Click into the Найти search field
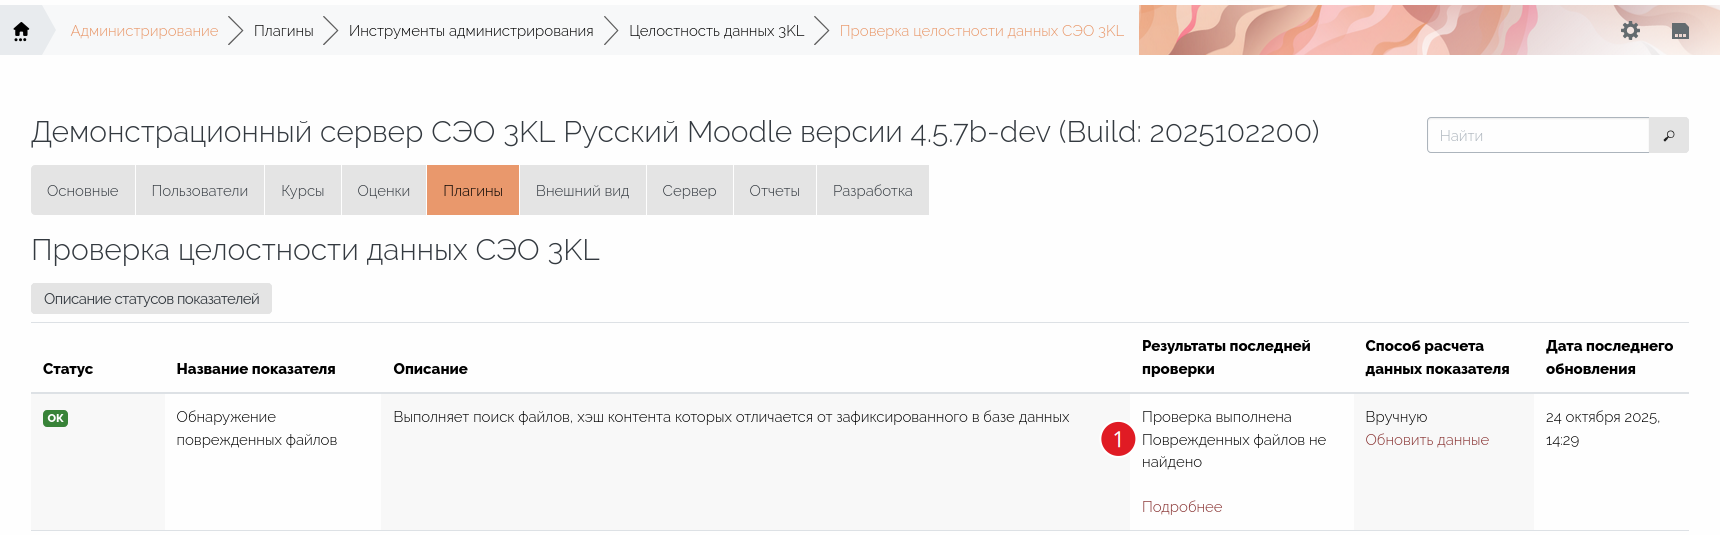1720x535 pixels. pos(1537,135)
